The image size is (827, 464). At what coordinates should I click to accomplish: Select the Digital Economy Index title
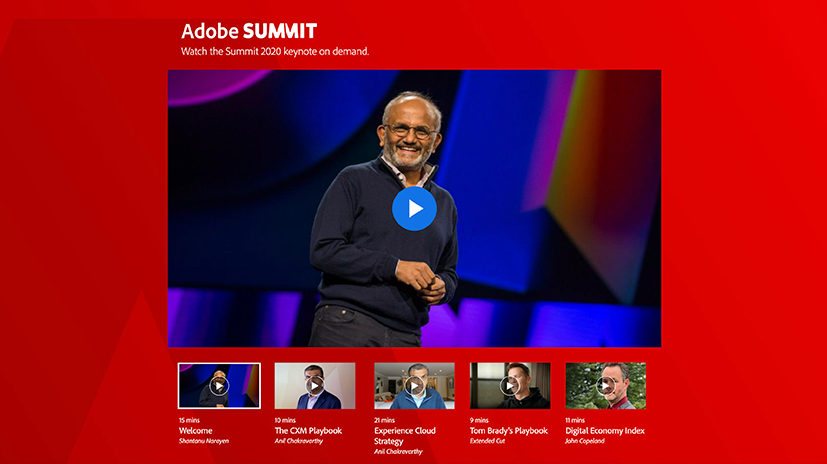tap(605, 431)
